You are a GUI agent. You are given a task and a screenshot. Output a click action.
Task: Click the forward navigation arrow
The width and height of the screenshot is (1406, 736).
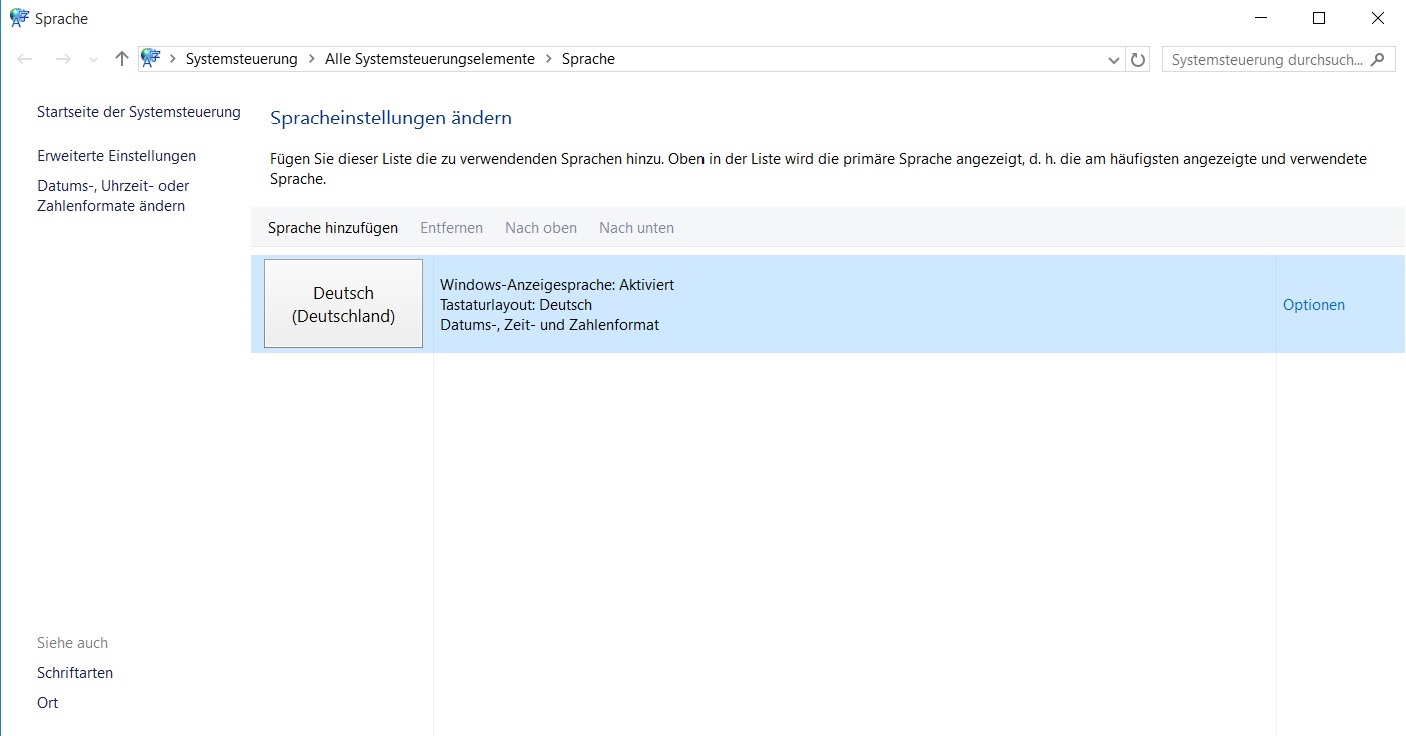[63, 59]
